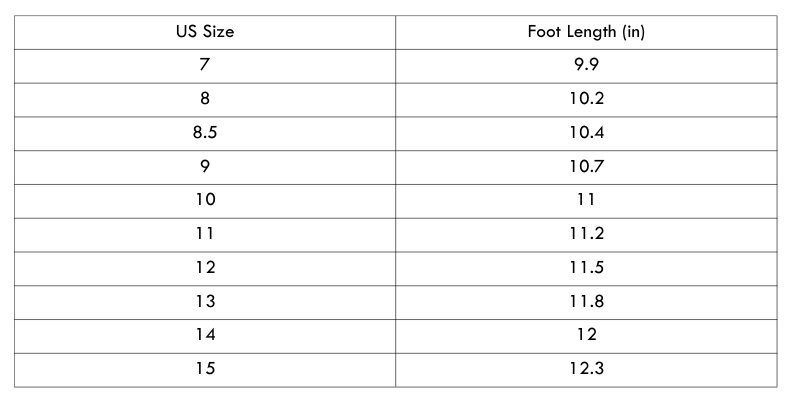
Task: Click the US size 8.5 cell
Action: click(205, 133)
